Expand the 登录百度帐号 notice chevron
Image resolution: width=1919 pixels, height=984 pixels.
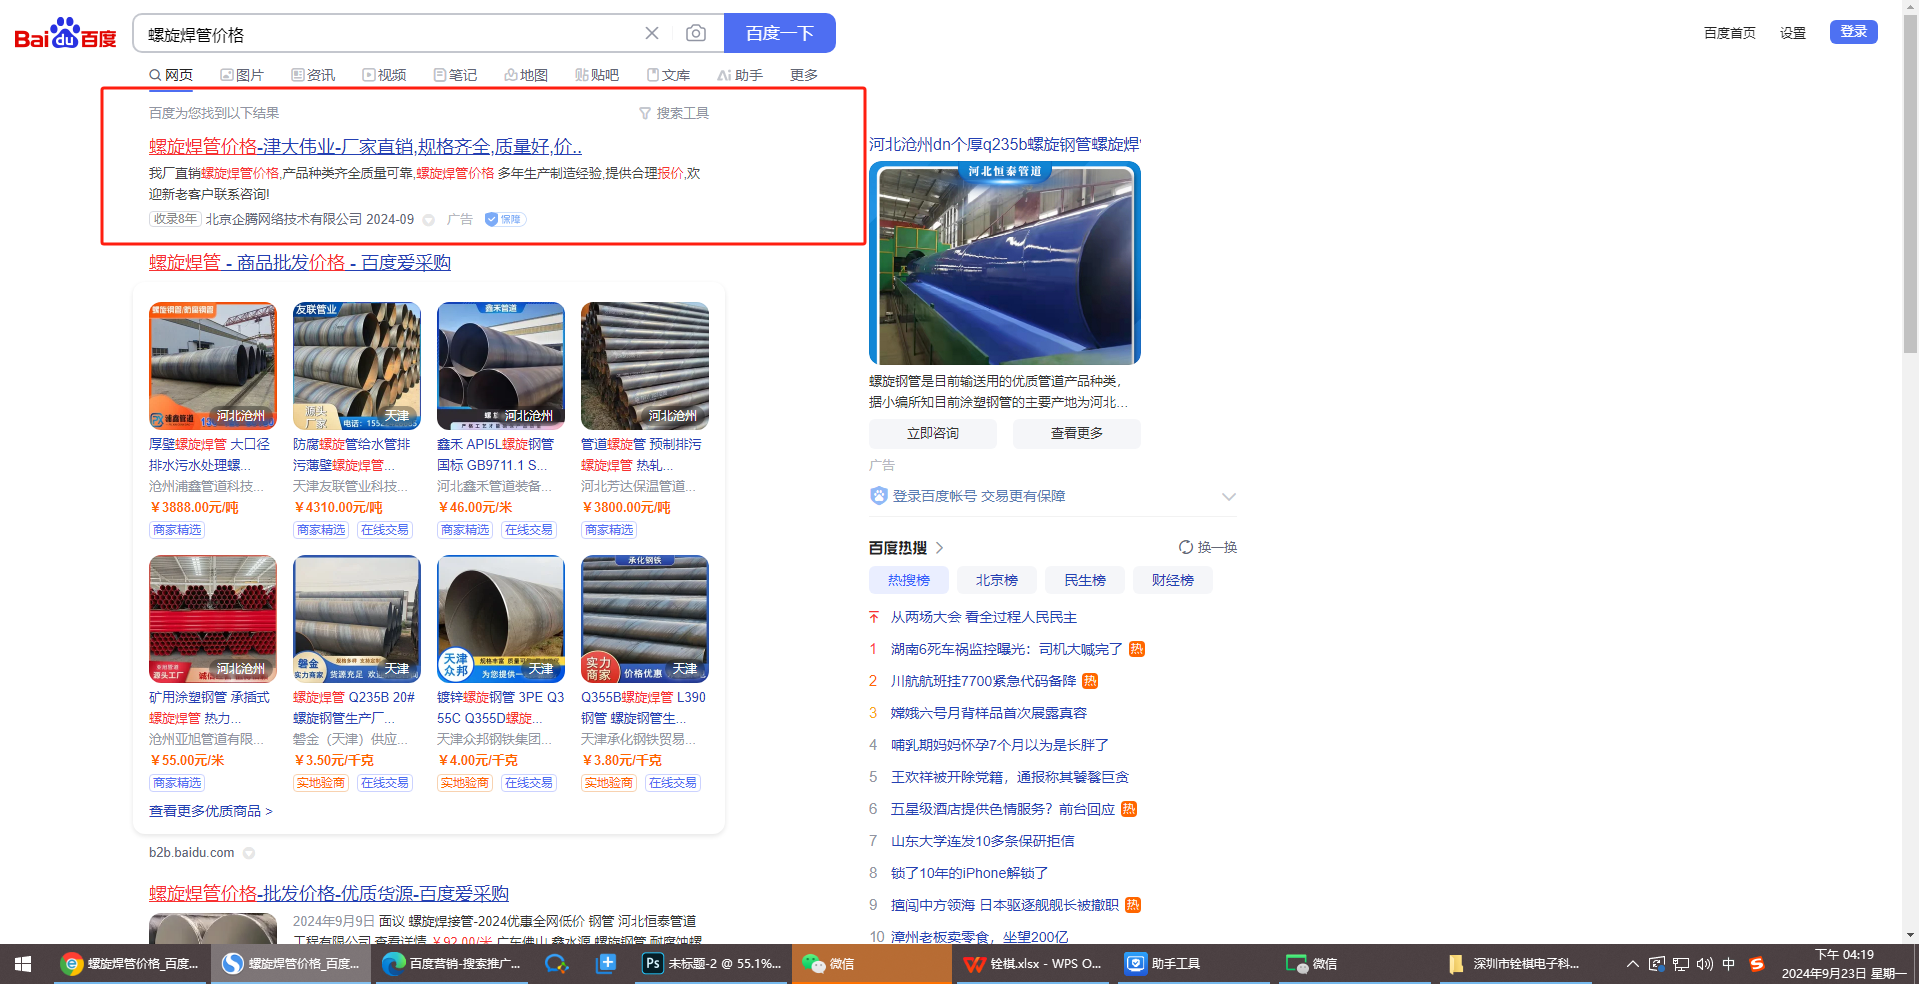(x=1229, y=497)
